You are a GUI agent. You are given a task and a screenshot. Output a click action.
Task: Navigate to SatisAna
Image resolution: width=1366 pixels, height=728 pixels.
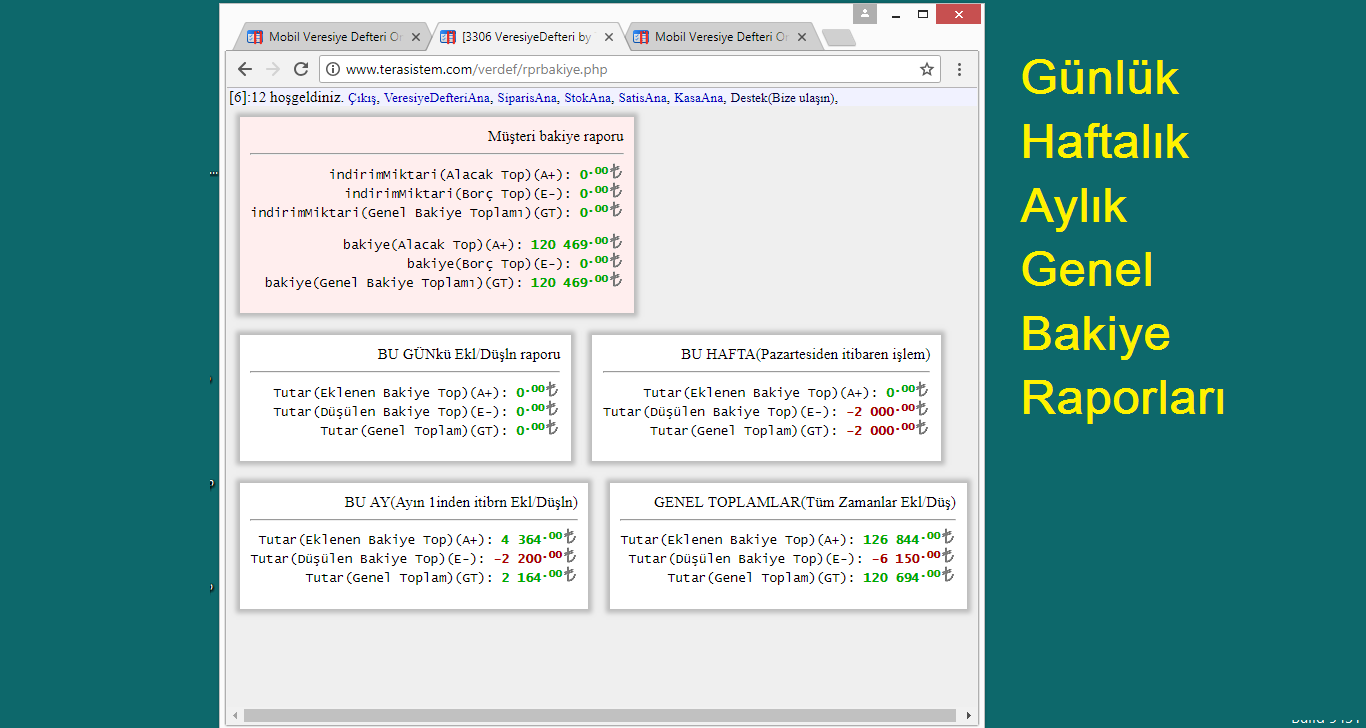(643, 98)
